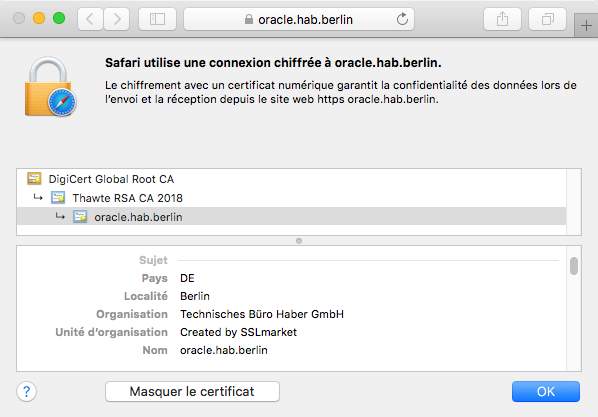Image resolution: width=598 pixels, height=417 pixels.
Task: Click the 'Berlin' locality value
Action: tap(195, 296)
